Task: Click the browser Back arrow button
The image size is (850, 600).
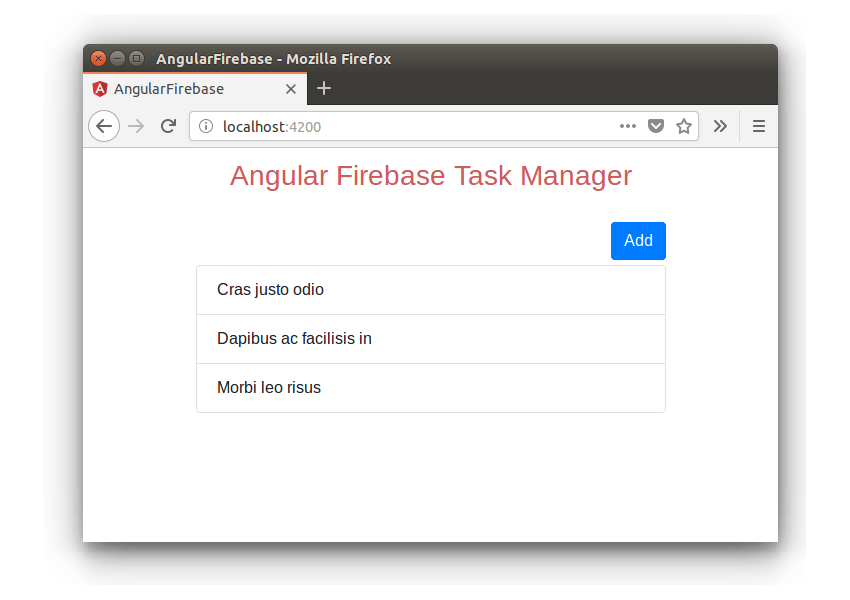Action: (x=104, y=126)
